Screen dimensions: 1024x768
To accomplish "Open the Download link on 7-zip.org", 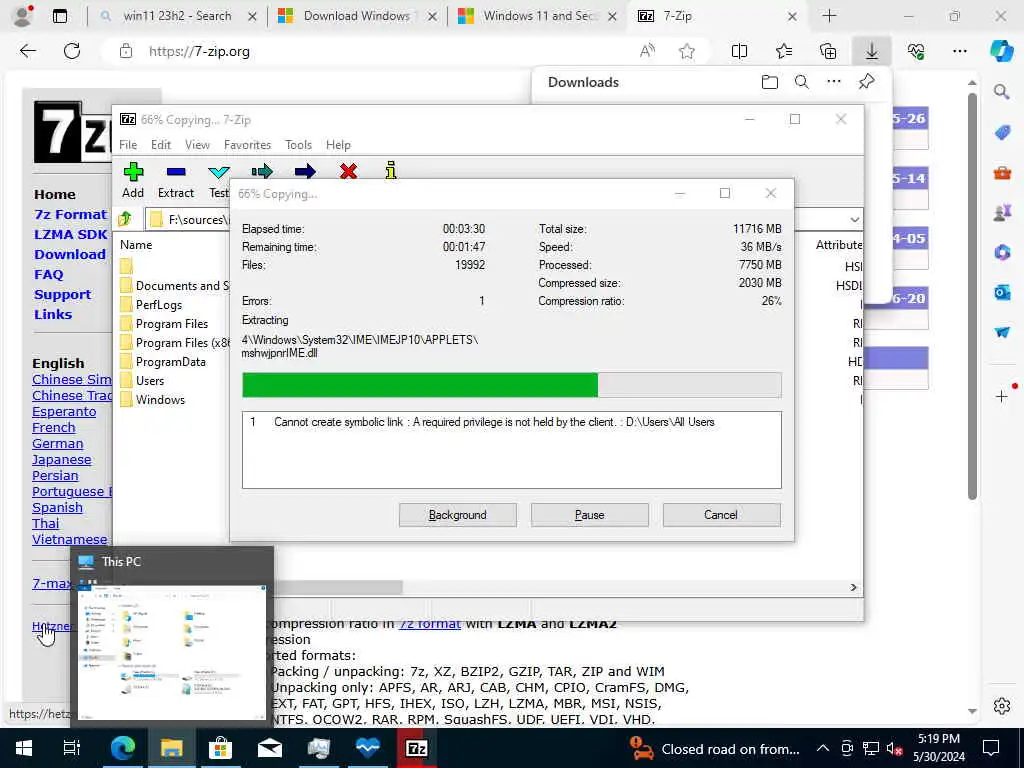I will pyautogui.click(x=70, y=255).
